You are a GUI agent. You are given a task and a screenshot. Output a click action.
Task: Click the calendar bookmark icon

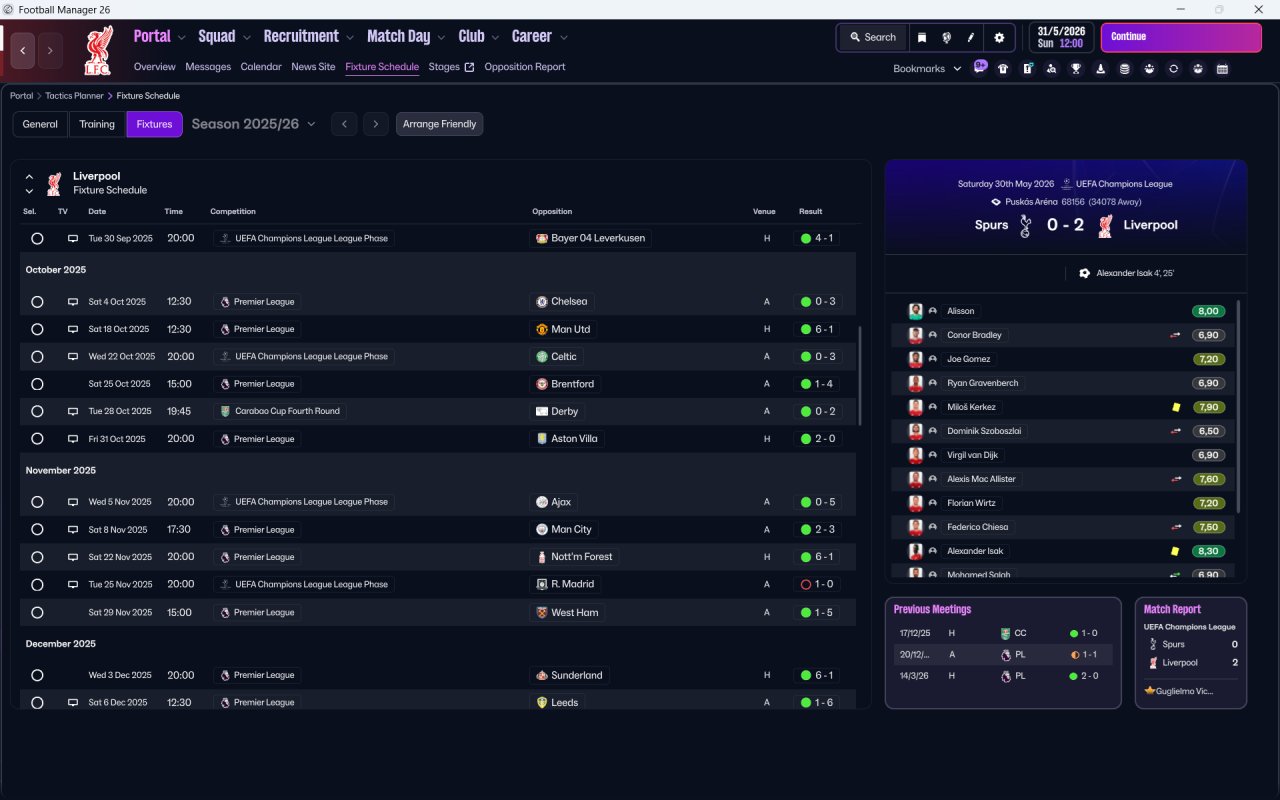[1222, 69]
